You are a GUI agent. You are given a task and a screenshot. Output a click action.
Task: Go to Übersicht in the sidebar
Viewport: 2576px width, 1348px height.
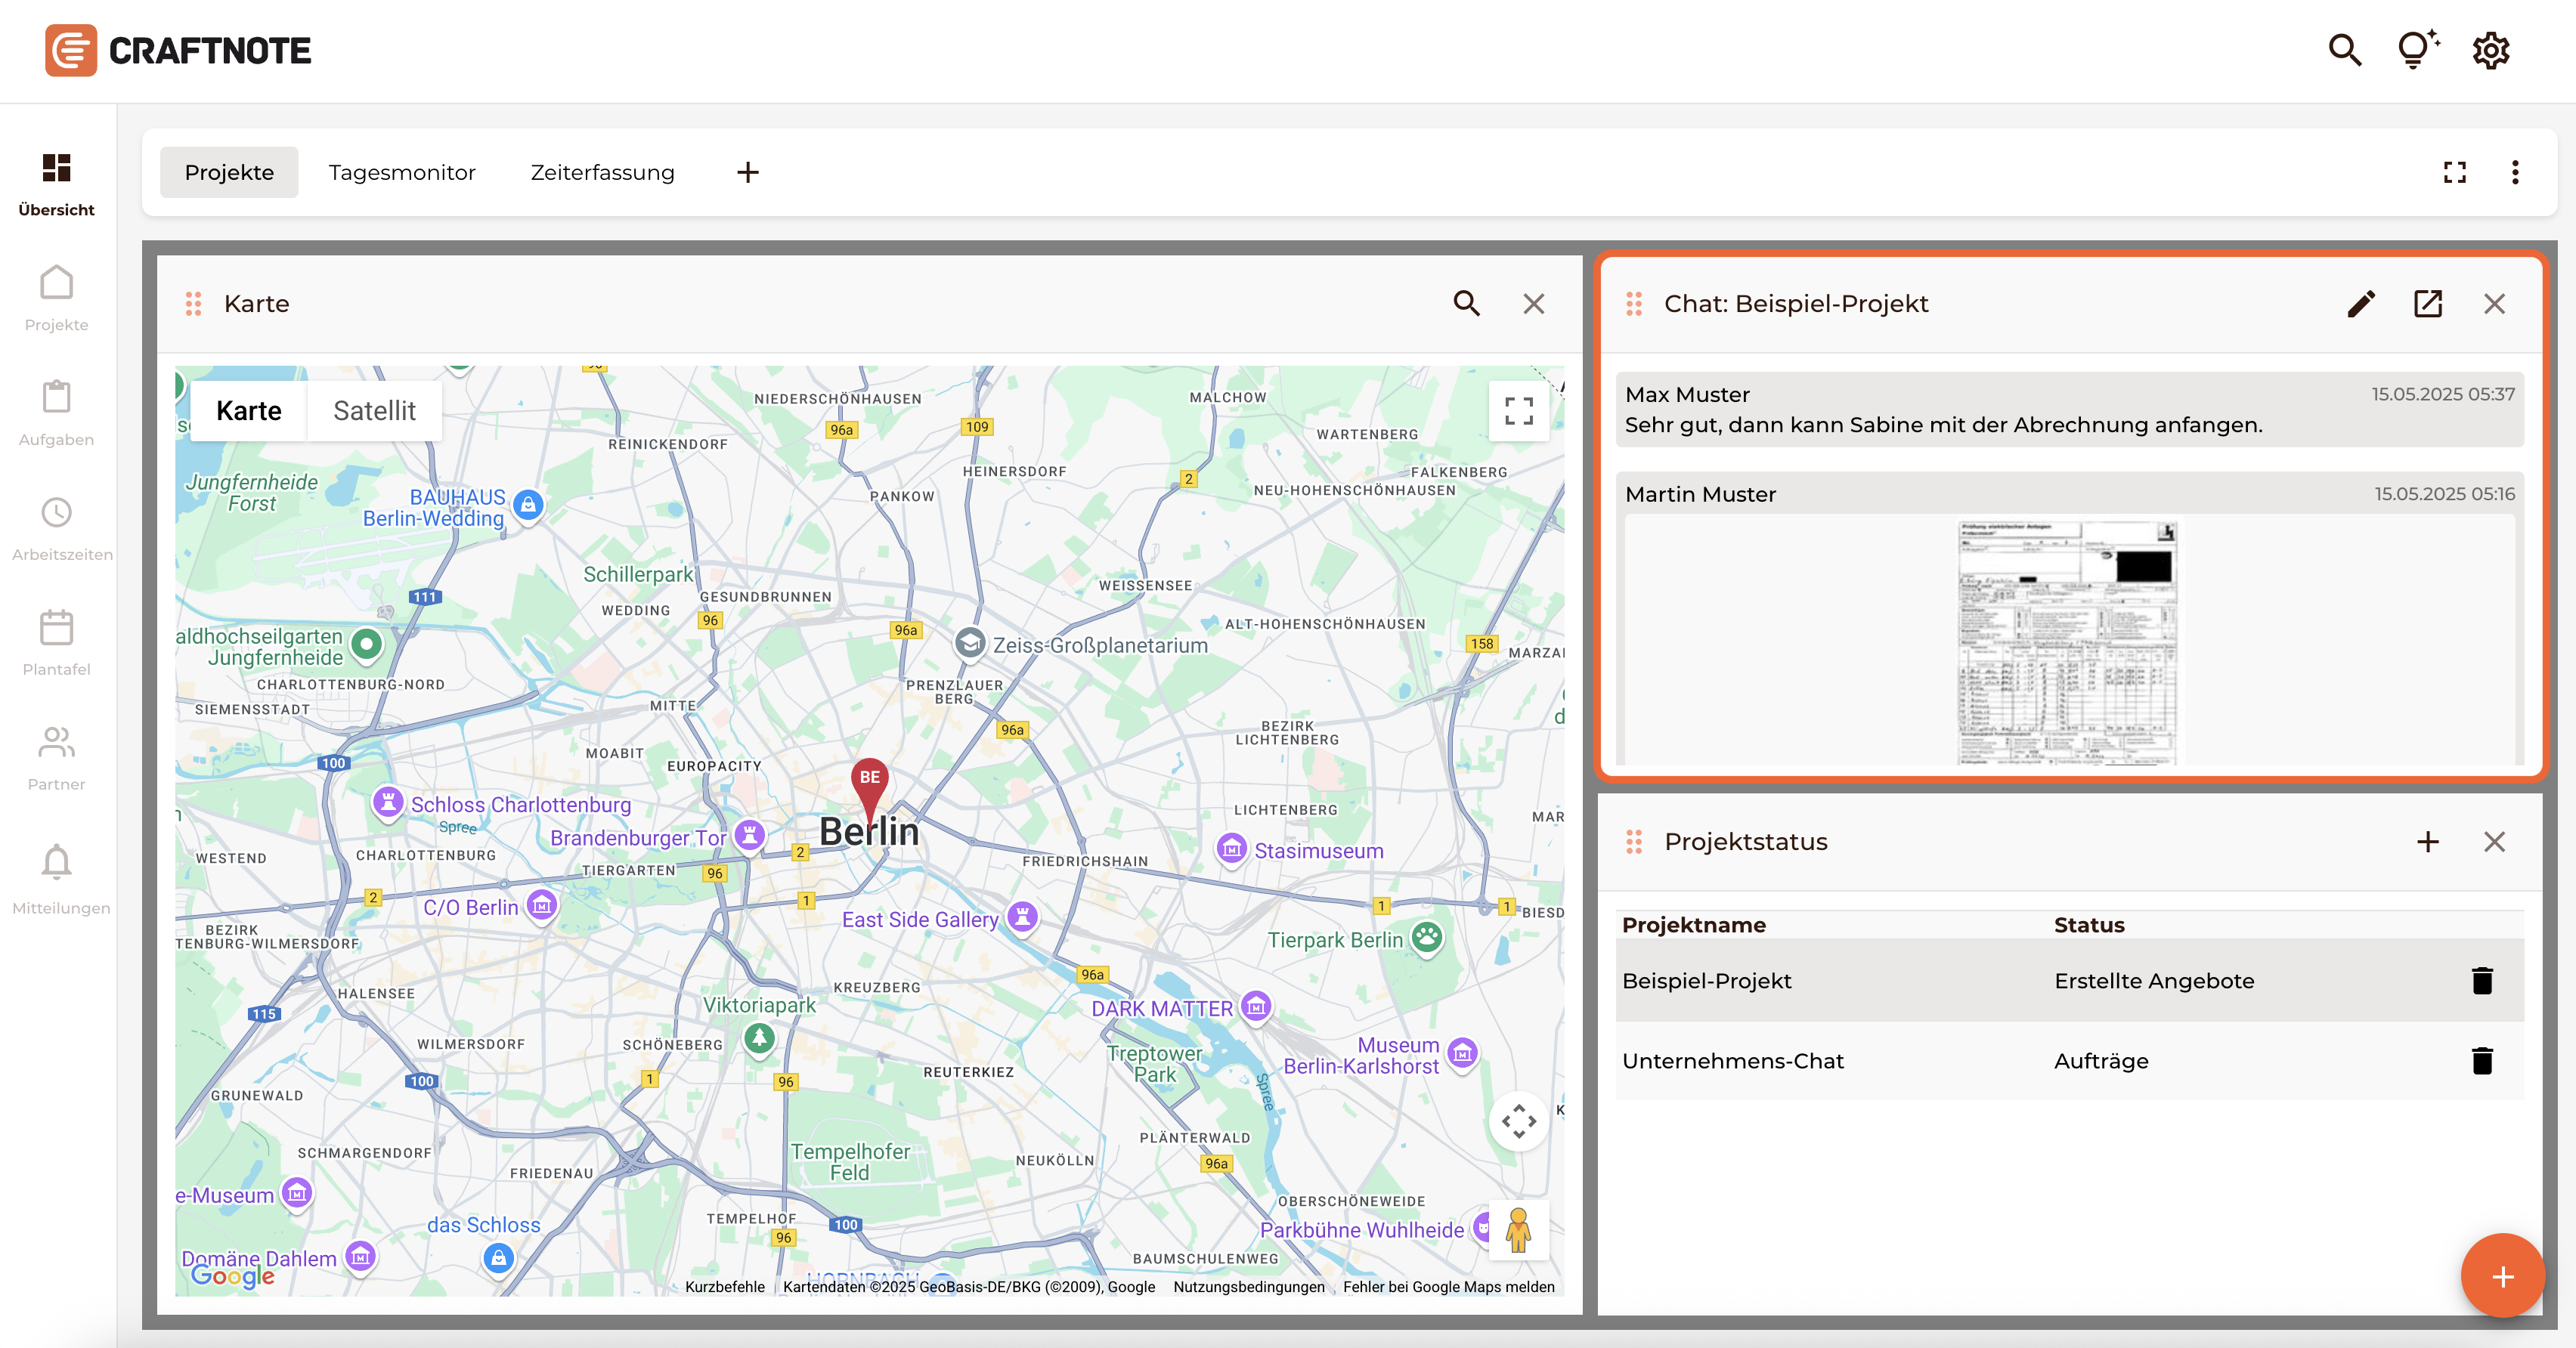[57, 185]
